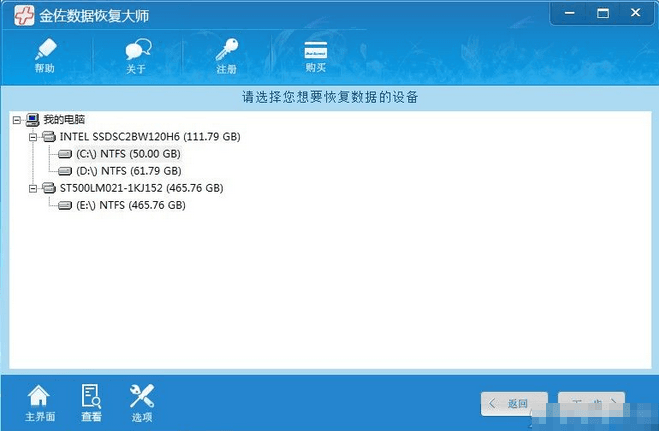The height and width of the screenshot is (431, 659).
Task: Click the INTEL SSD disk icon
Action: [x=49, y=137]
